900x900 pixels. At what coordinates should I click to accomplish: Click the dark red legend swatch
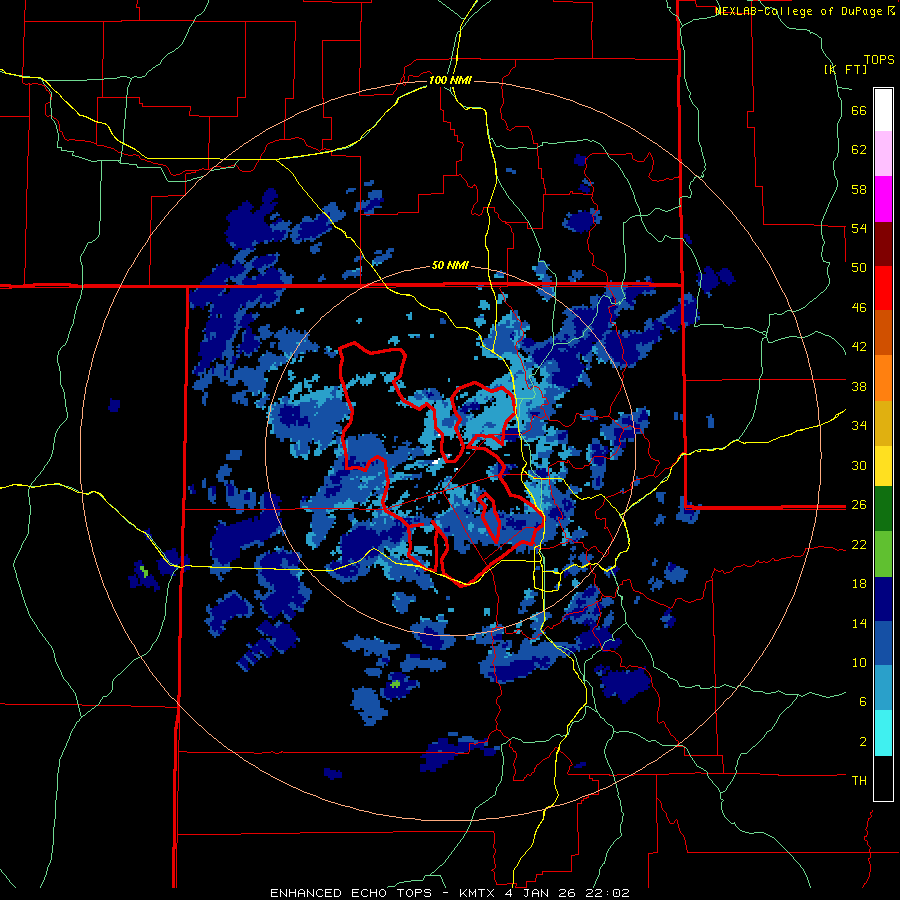pos(883,244)
